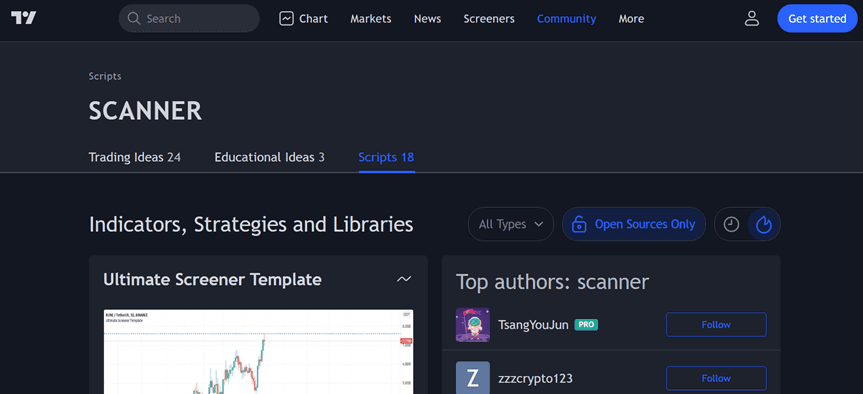863x394 pixels.
Task: Open the Chart menu item
Action: (303, 19)
